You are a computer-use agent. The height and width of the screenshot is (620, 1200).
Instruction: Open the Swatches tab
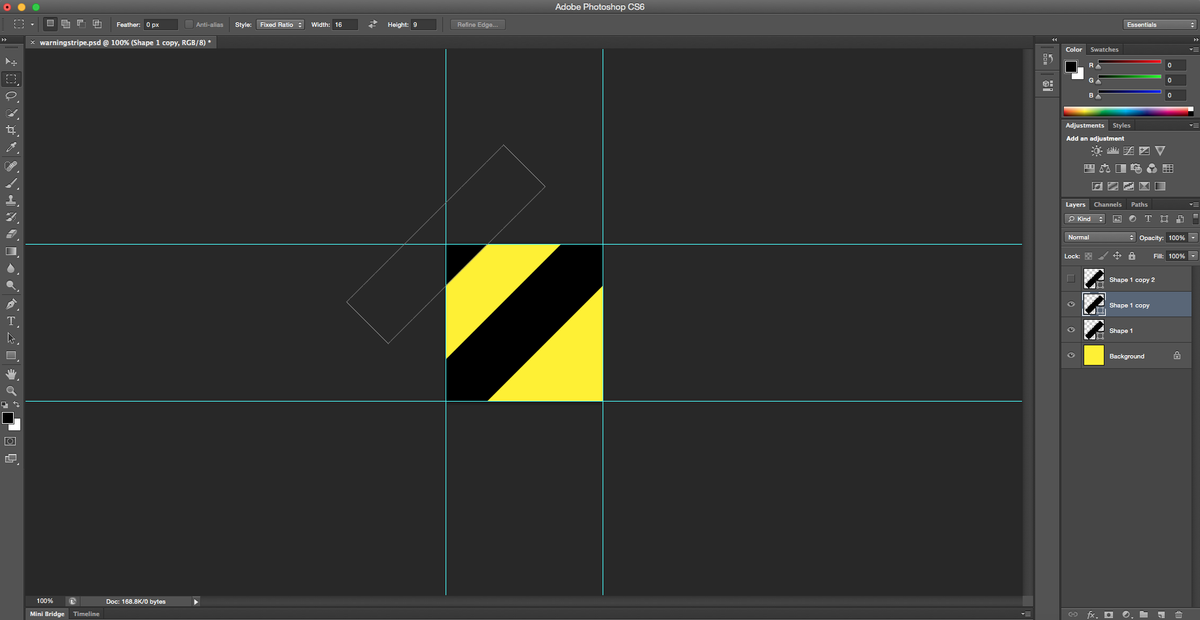(x=1104, y=49)
